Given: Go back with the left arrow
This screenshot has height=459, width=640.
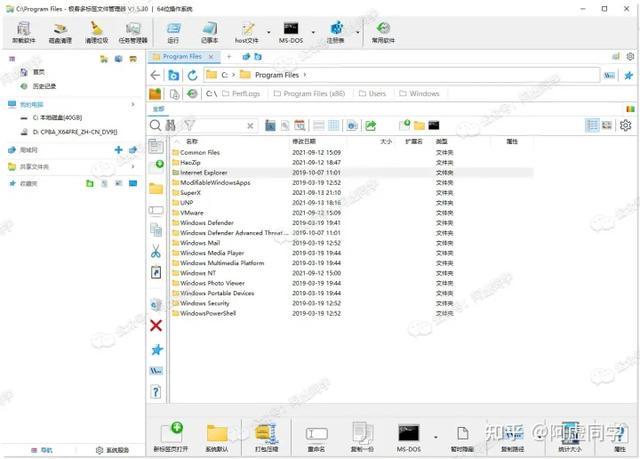Looking at the screenshot, I should coord(155,75).
